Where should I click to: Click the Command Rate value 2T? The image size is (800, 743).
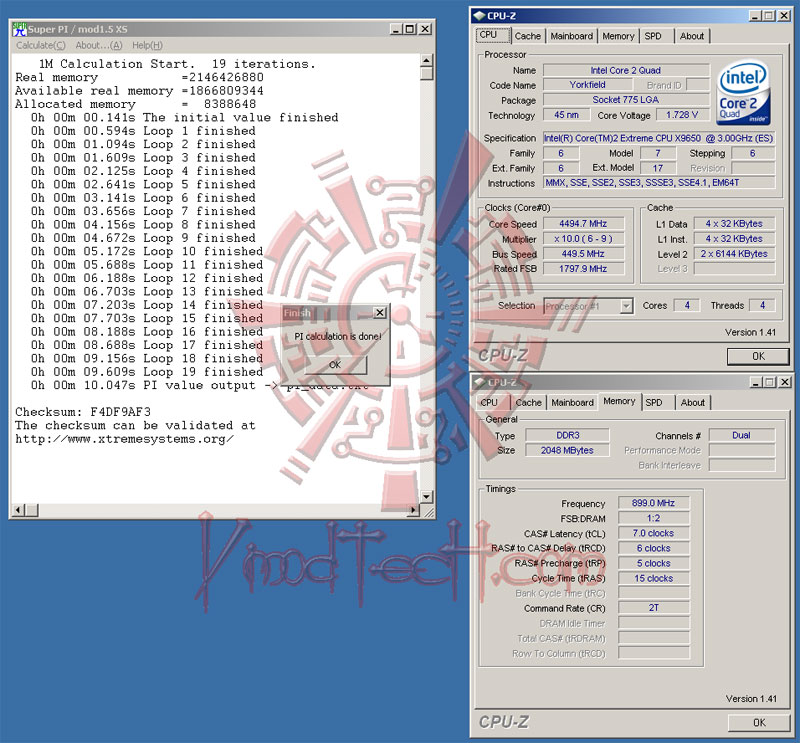pos(654,608)
